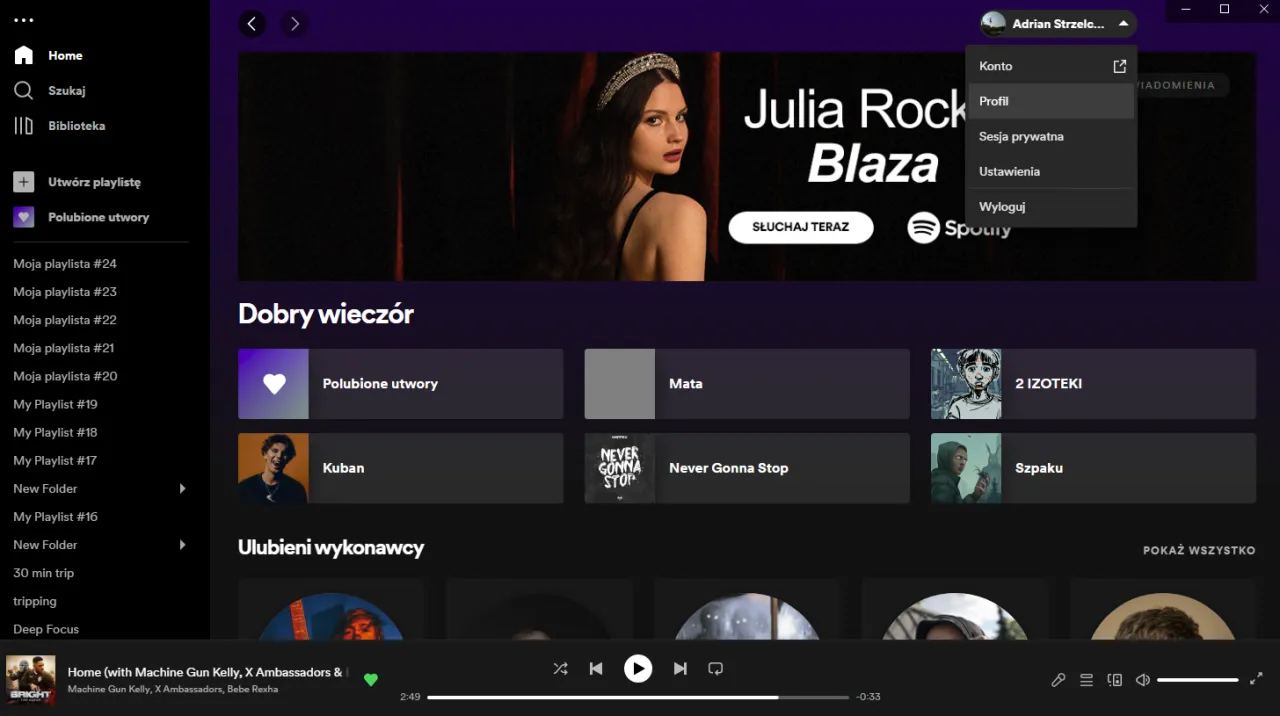Click the play button
The width and height of the screenshot is (1280, 716).
tap(638, 668)
